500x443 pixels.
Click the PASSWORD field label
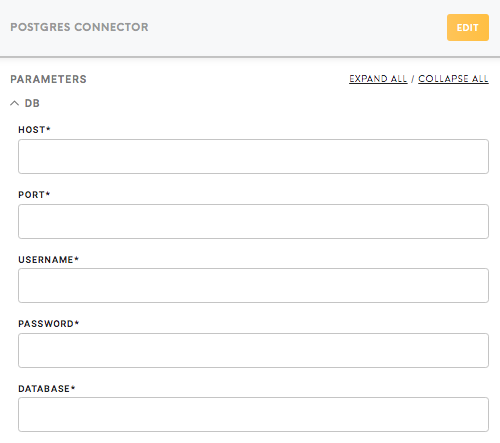point(46,324)
